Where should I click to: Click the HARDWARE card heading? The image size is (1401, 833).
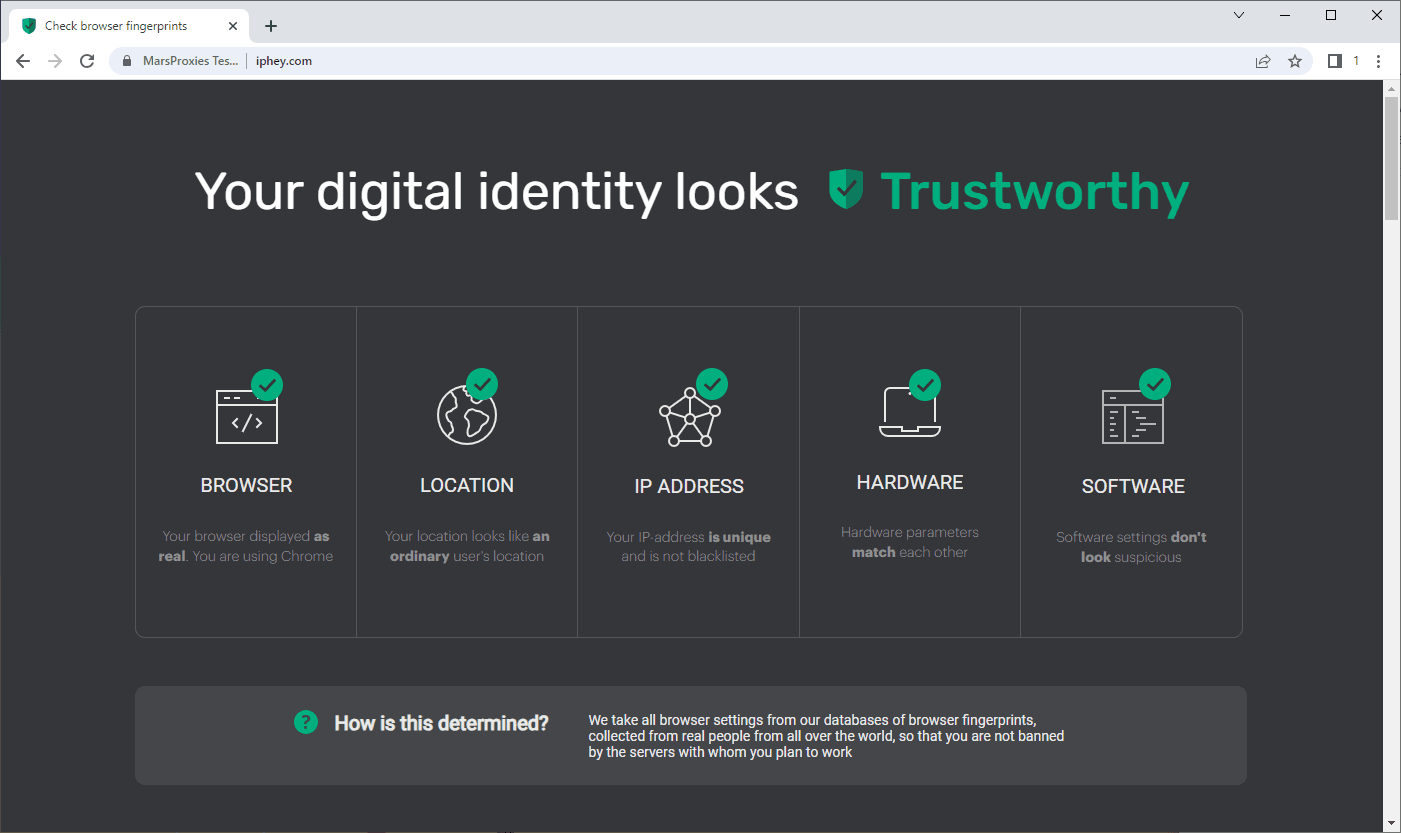click(x=910, y=482)
